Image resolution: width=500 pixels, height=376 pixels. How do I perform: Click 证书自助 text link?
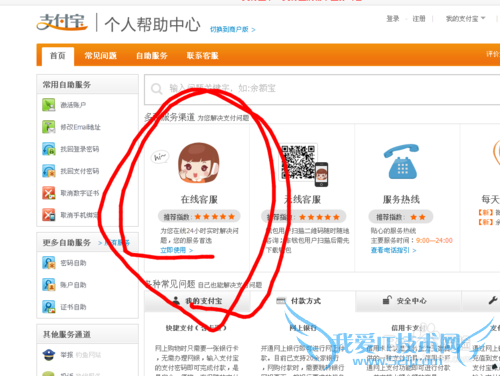coord(73,307)
